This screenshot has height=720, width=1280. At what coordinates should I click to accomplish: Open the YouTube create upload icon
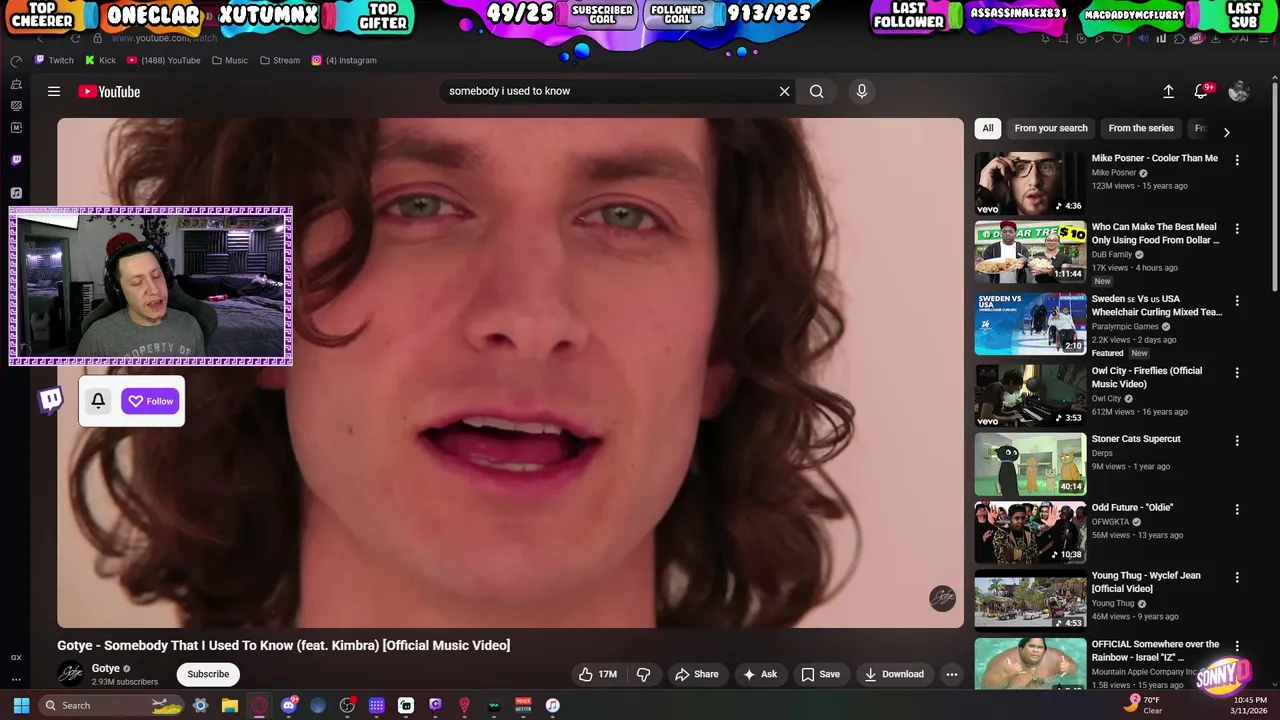1168,91
